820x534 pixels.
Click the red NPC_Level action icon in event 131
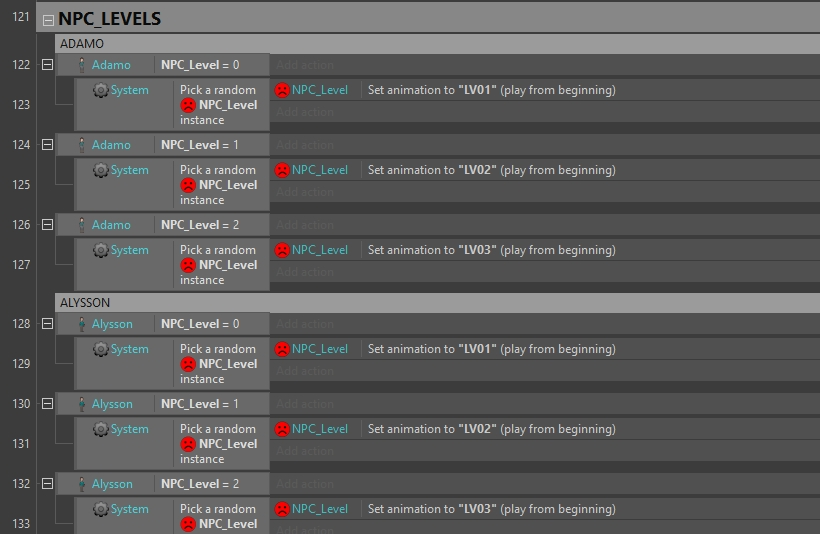[x=282, y=429]
